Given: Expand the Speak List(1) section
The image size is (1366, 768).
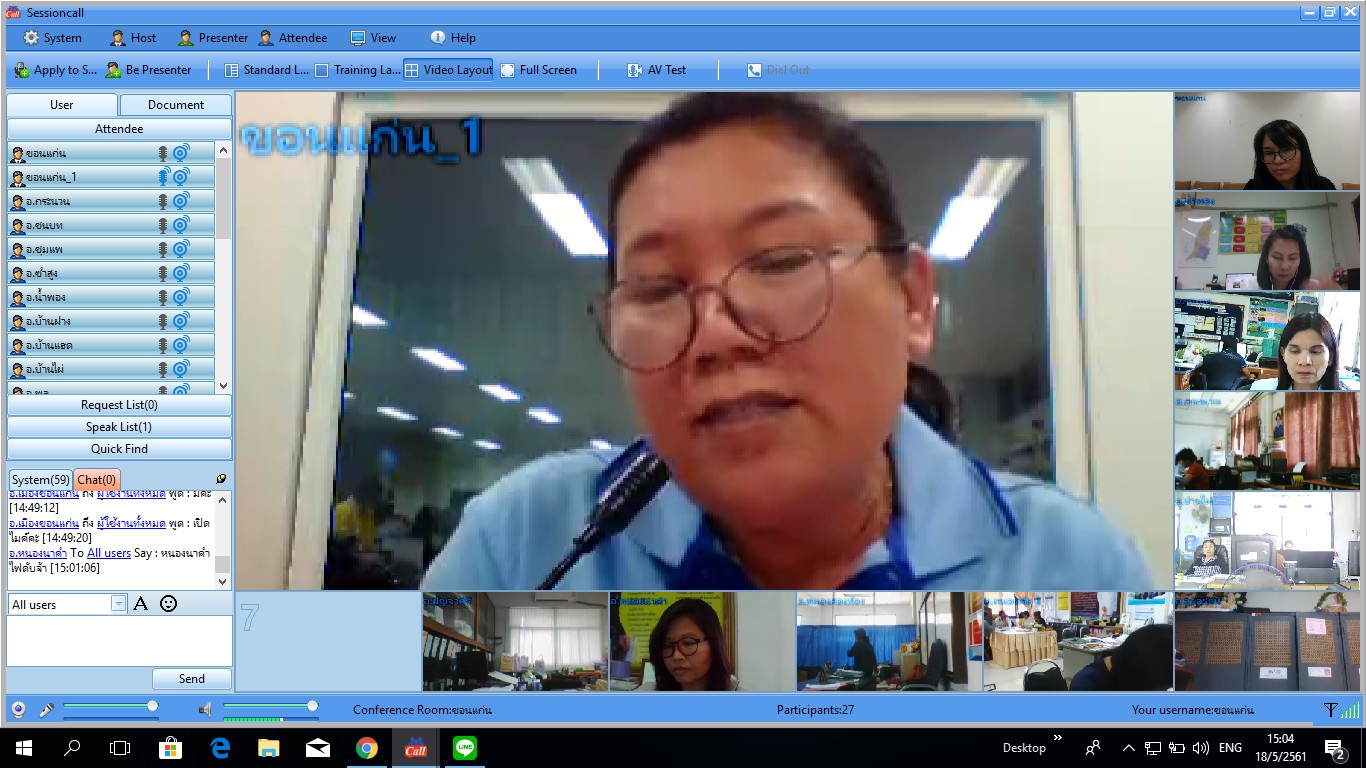Looking at the screenshot, I should click(x=119, y=427).
